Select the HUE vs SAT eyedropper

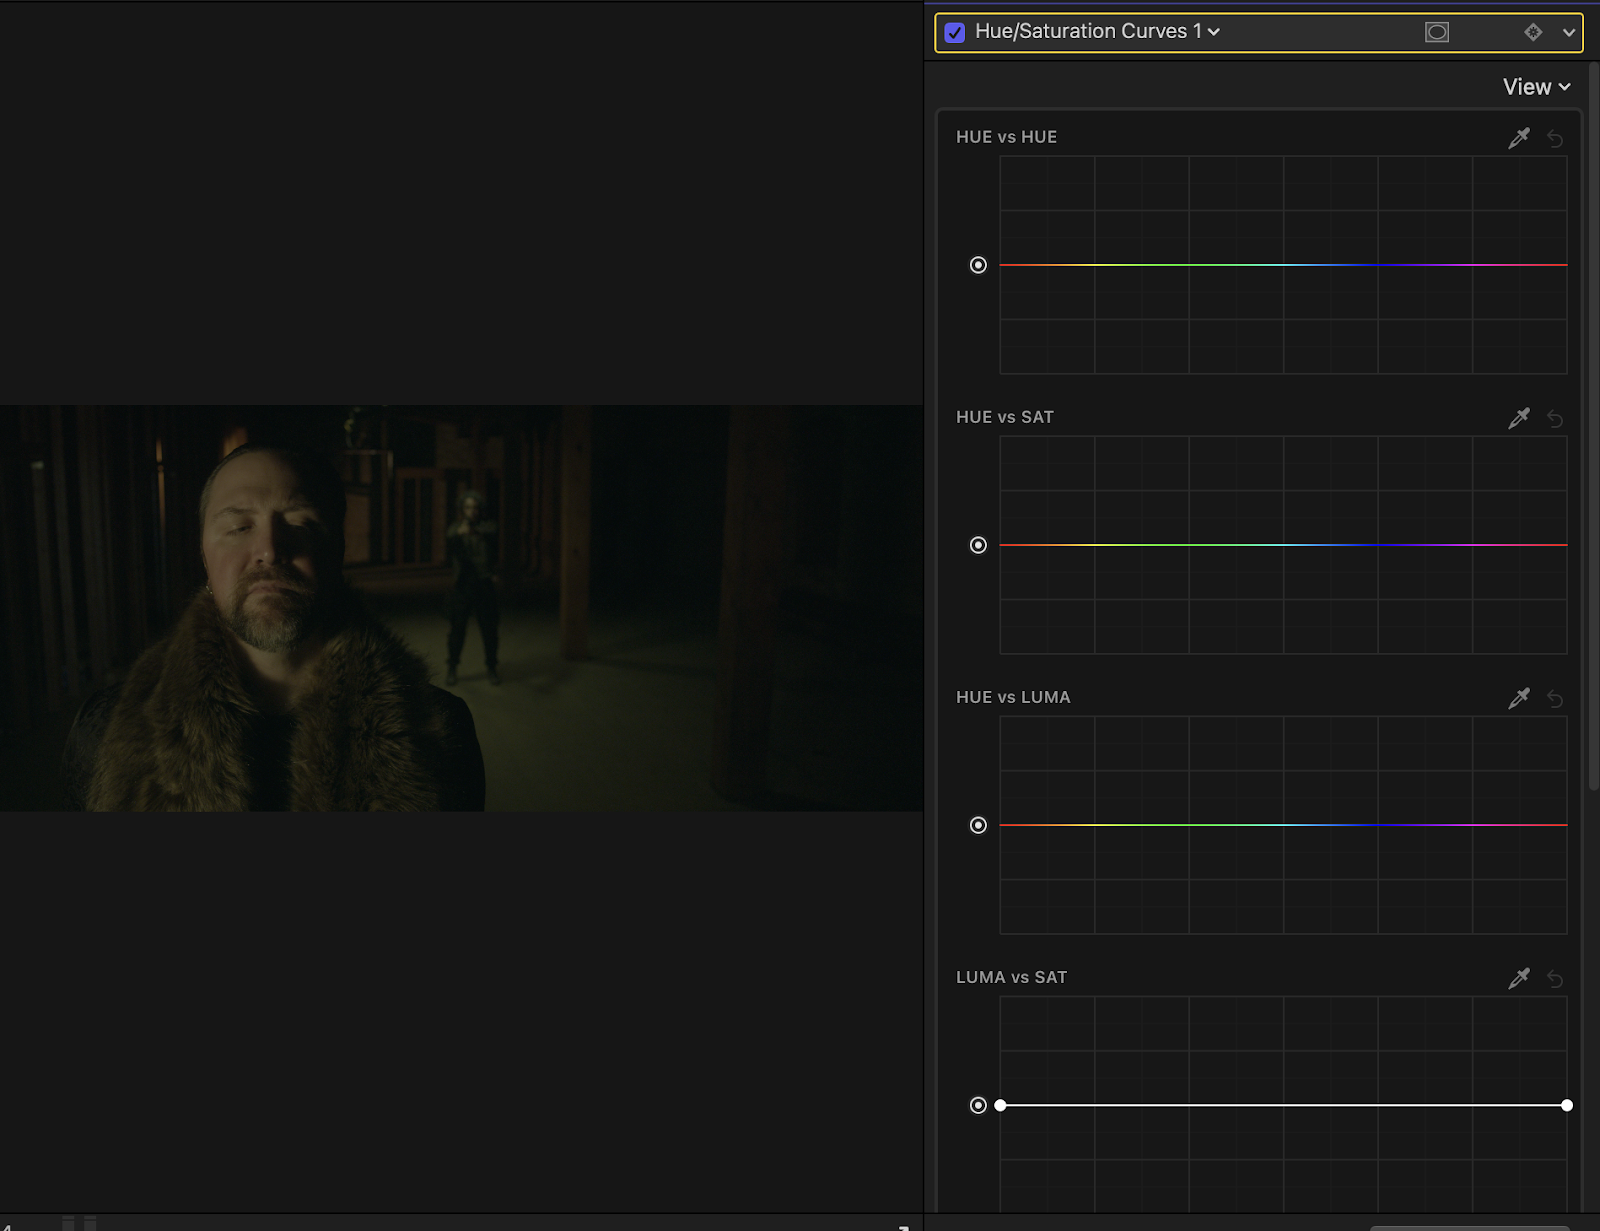1519,418
